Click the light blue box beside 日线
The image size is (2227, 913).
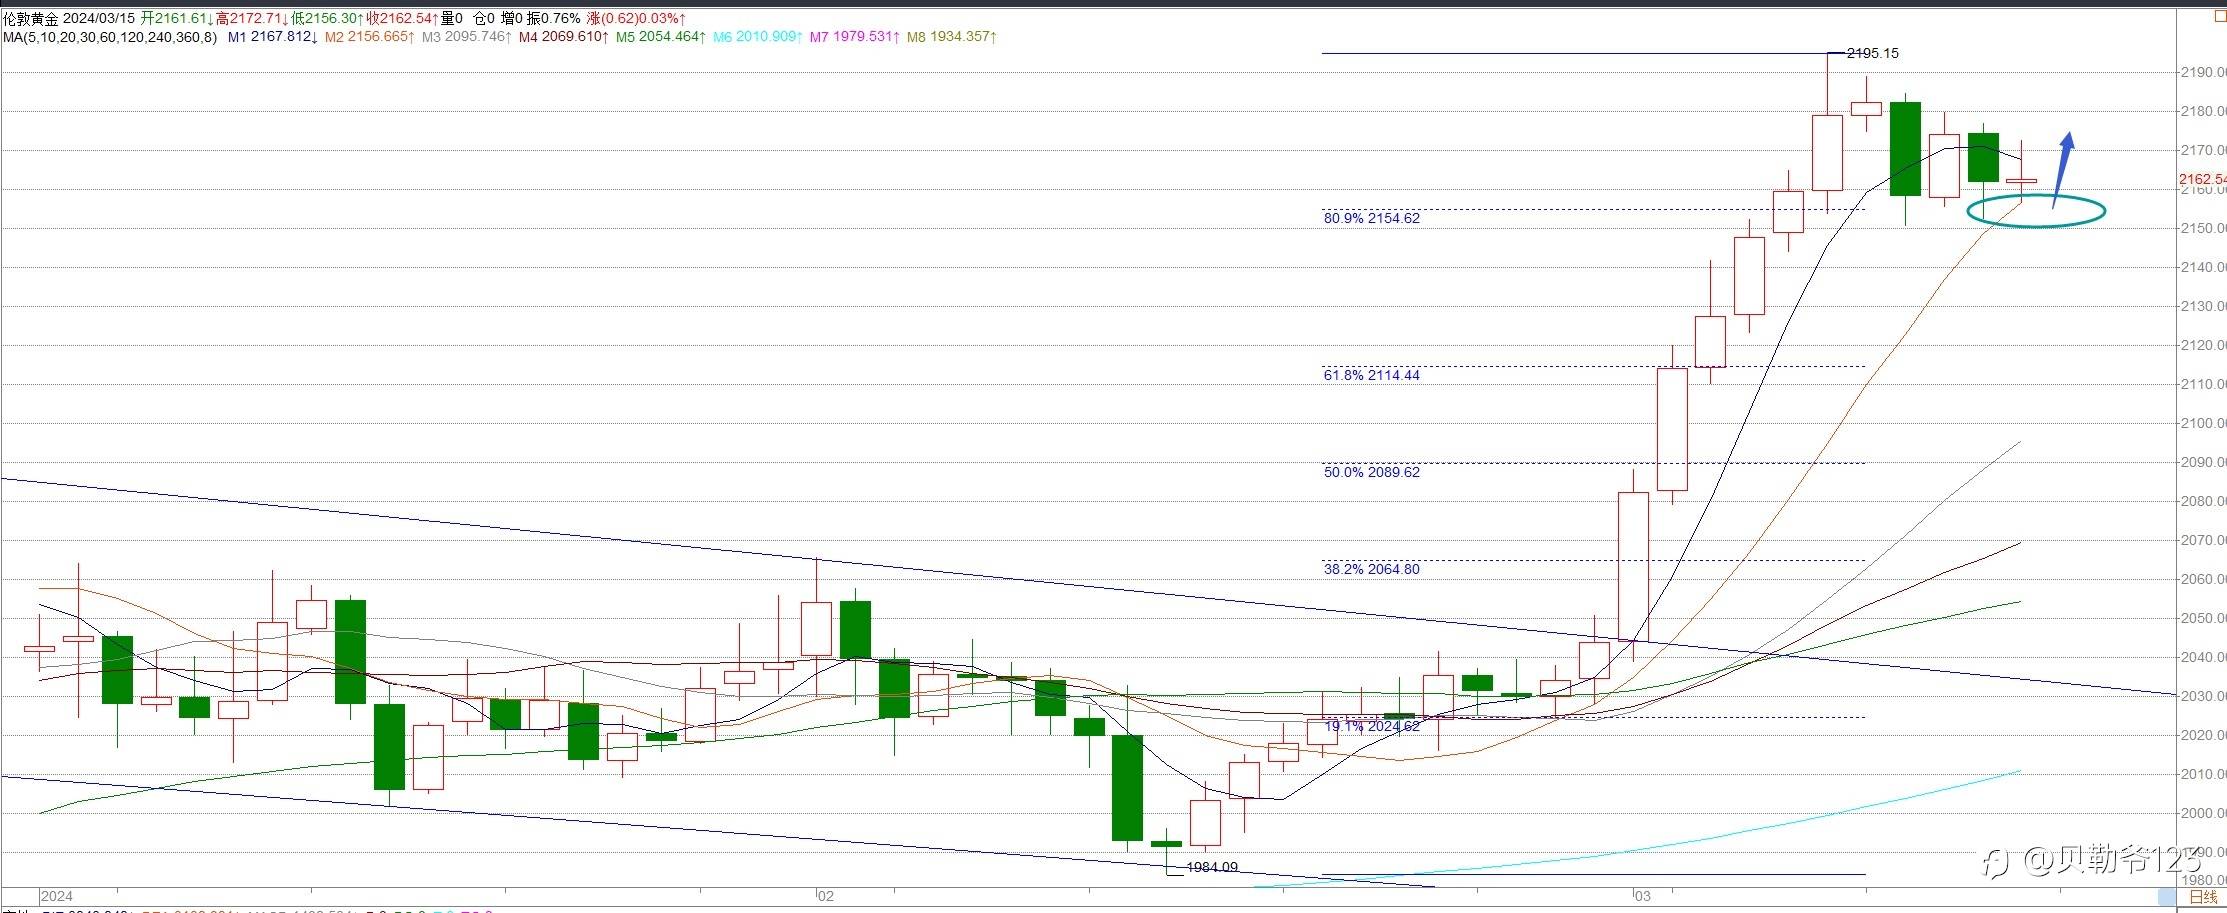2167,896
